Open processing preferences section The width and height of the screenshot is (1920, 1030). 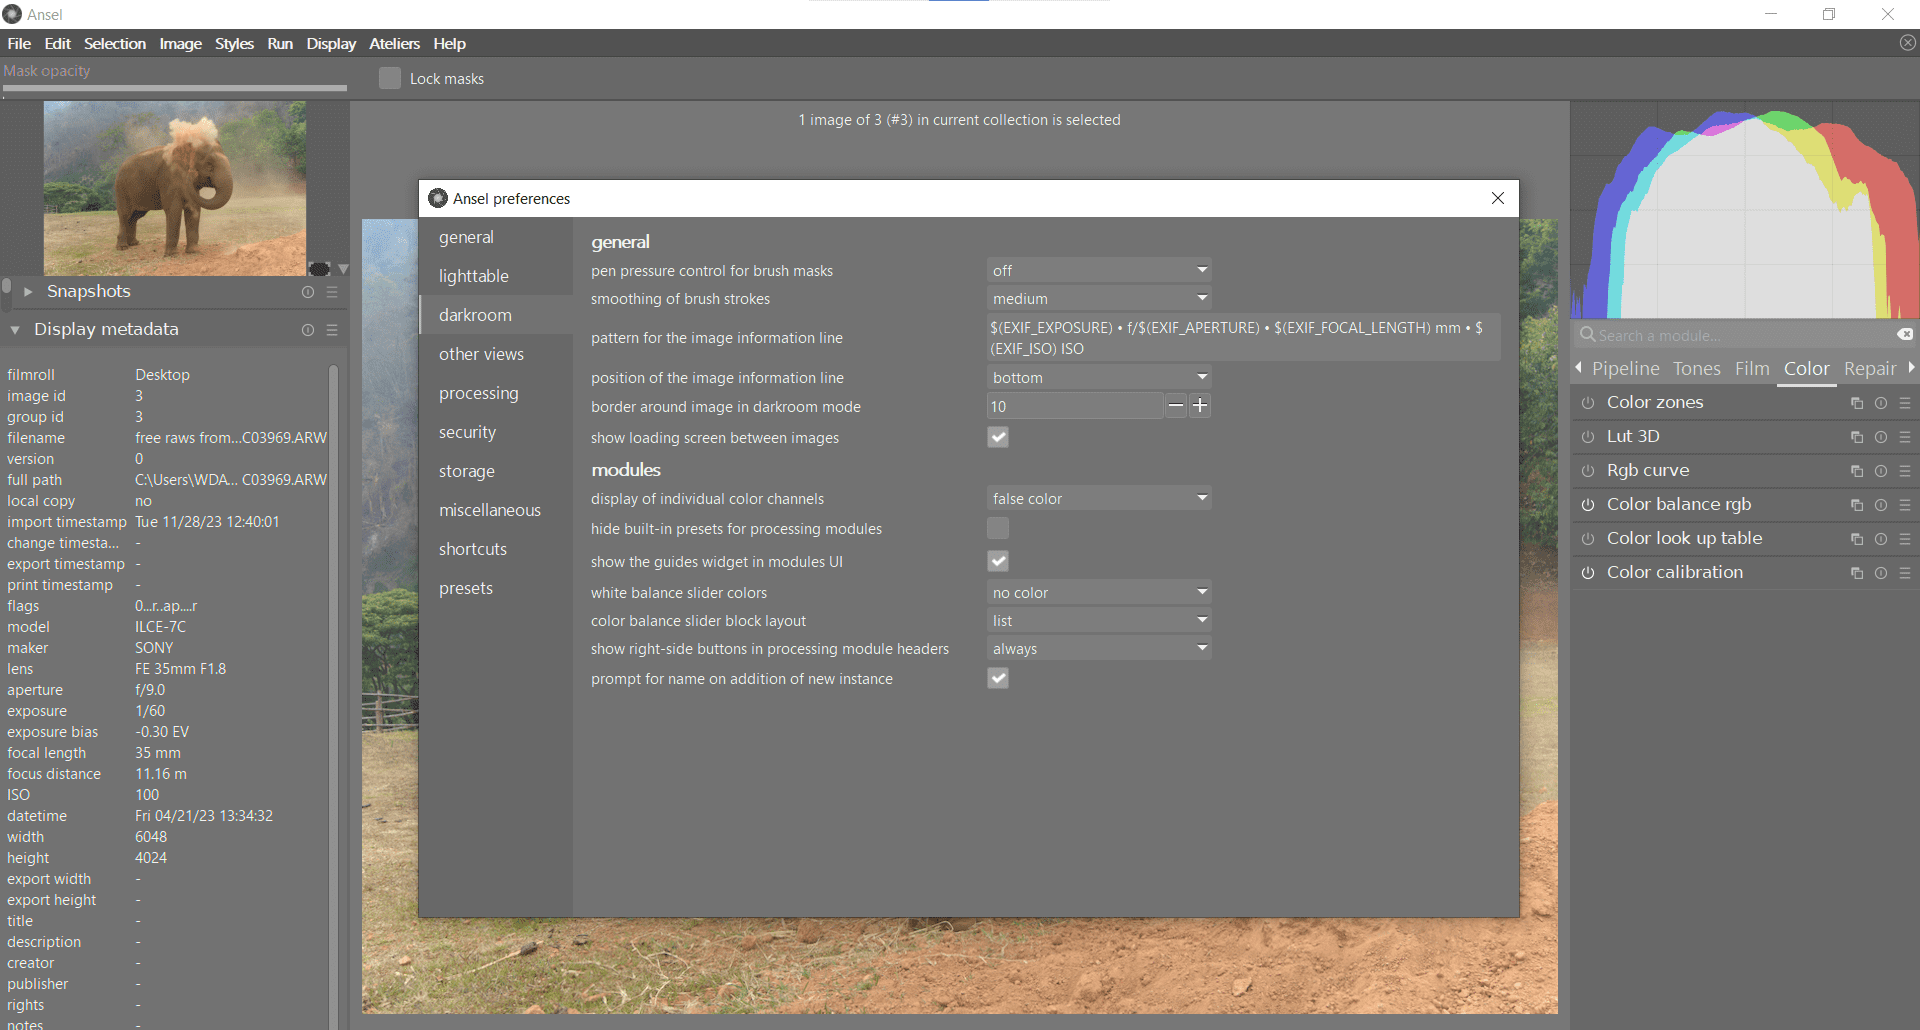tap(496, 393)
